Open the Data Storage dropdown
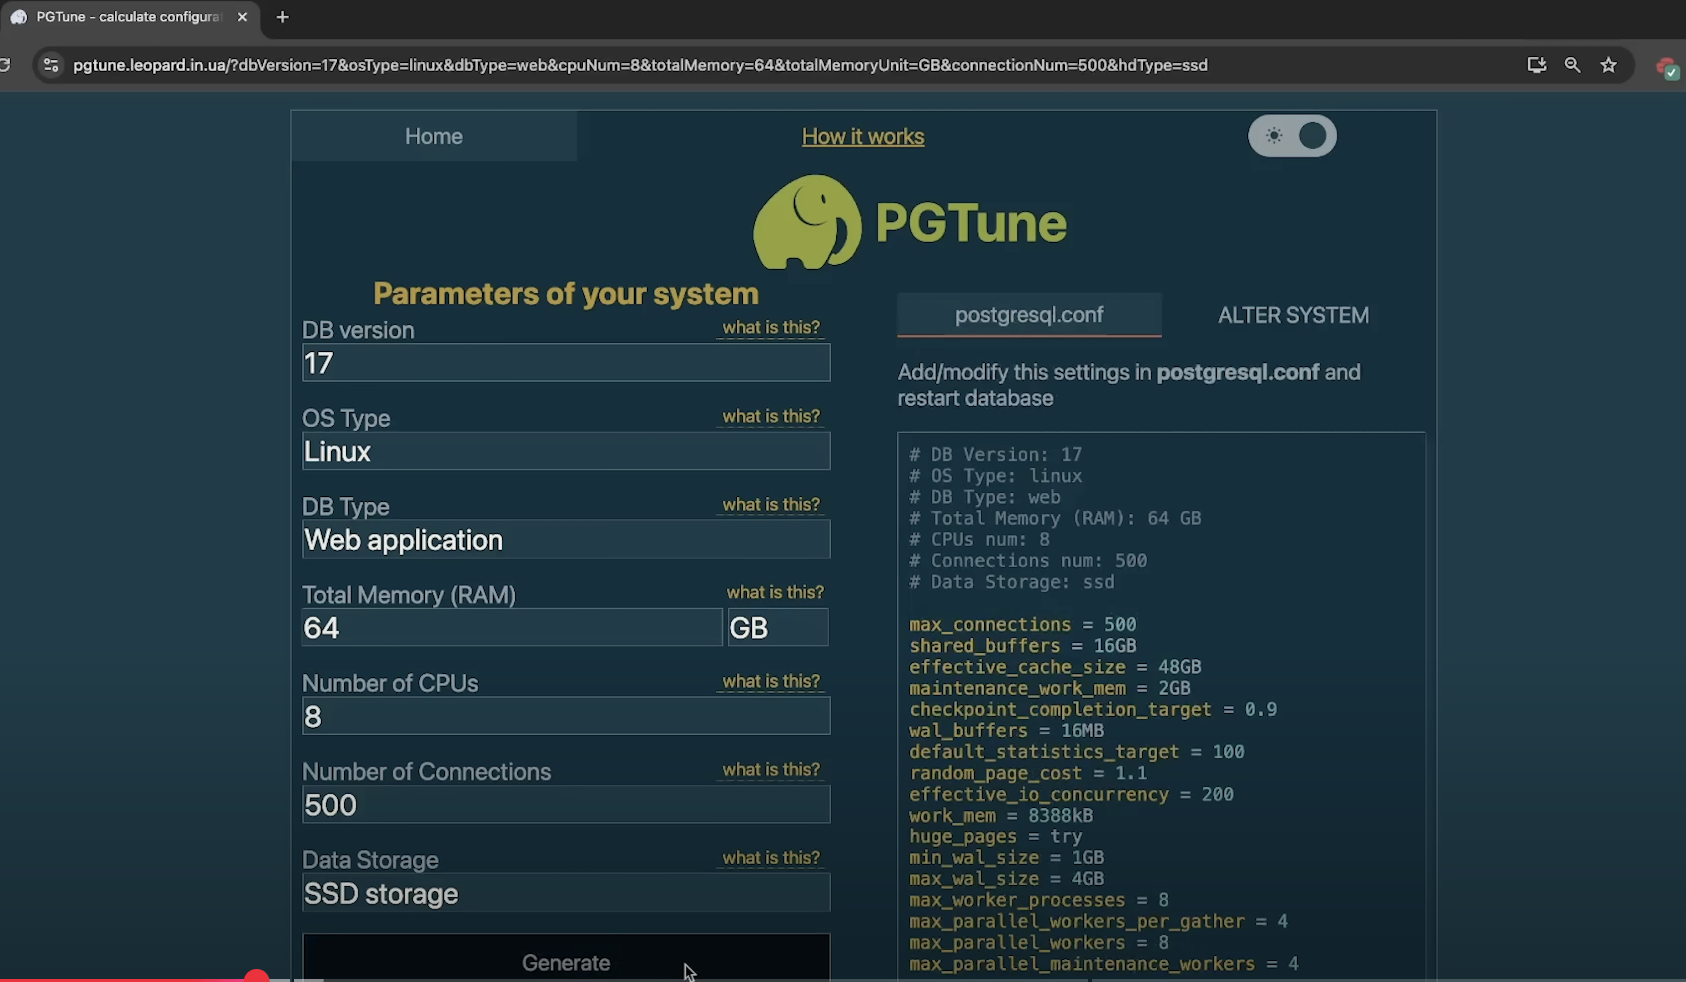 [566, 893]
